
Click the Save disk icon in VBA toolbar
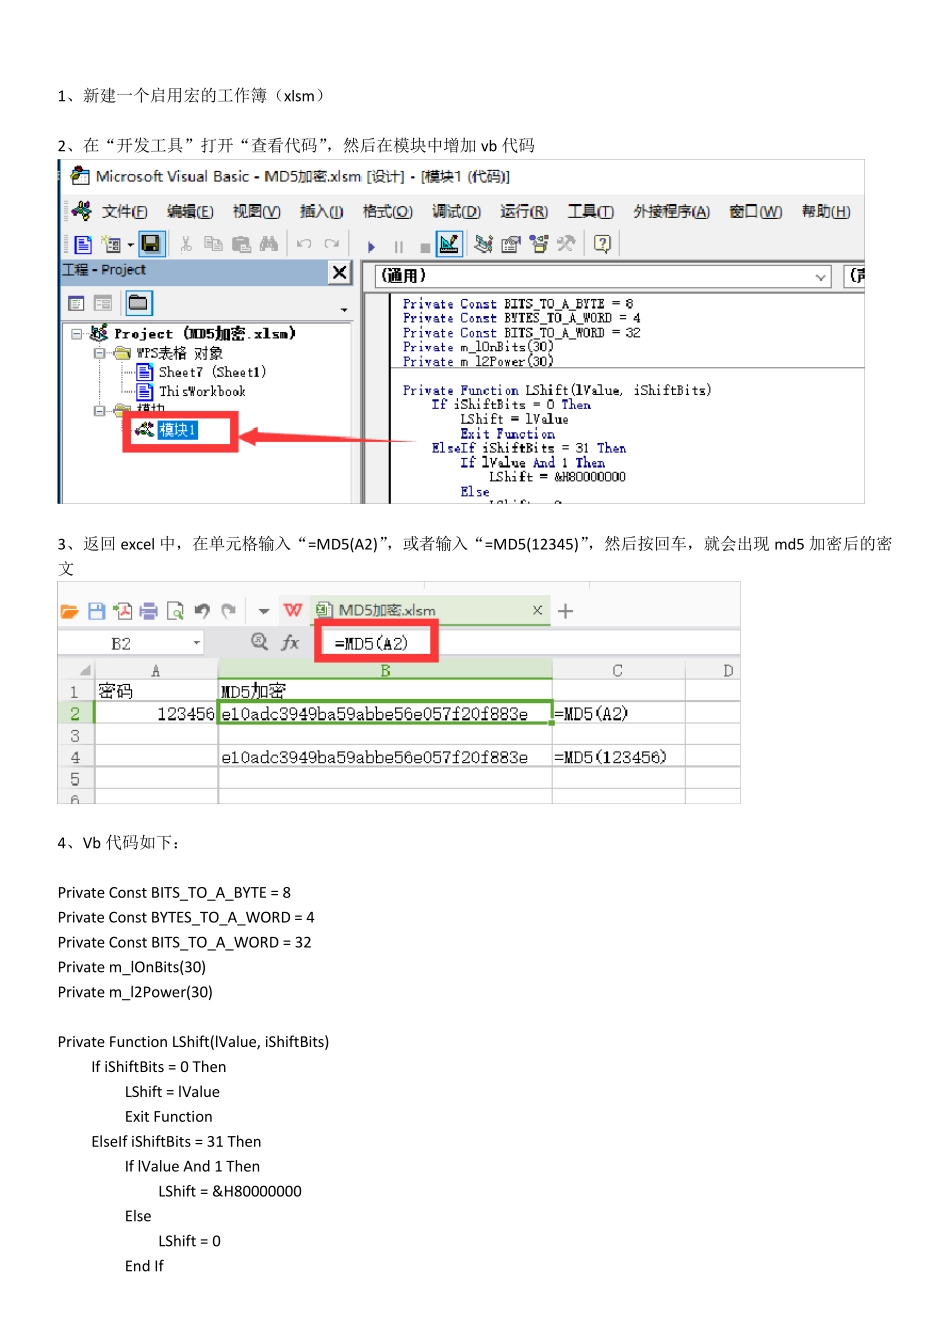(x=151, y=244)
